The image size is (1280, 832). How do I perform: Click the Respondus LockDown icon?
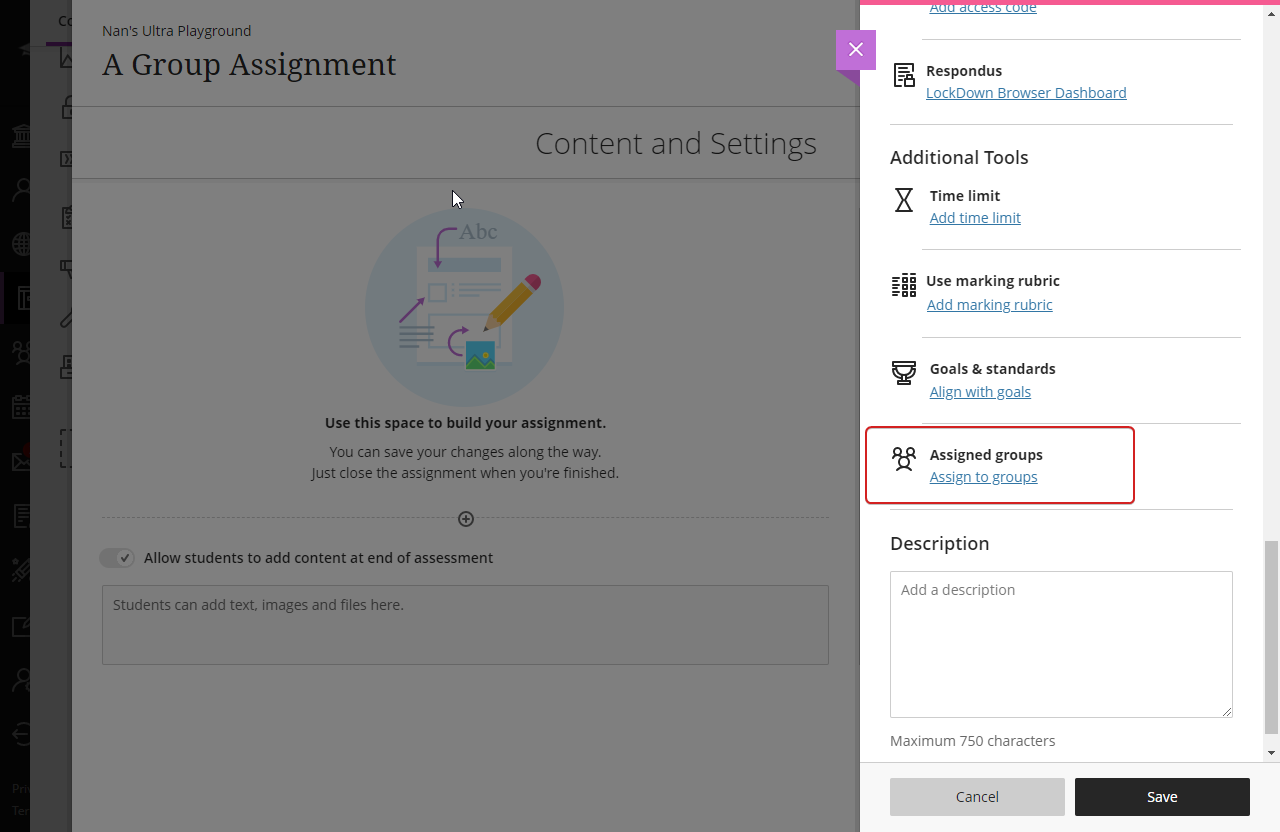[x=904, y=76]
